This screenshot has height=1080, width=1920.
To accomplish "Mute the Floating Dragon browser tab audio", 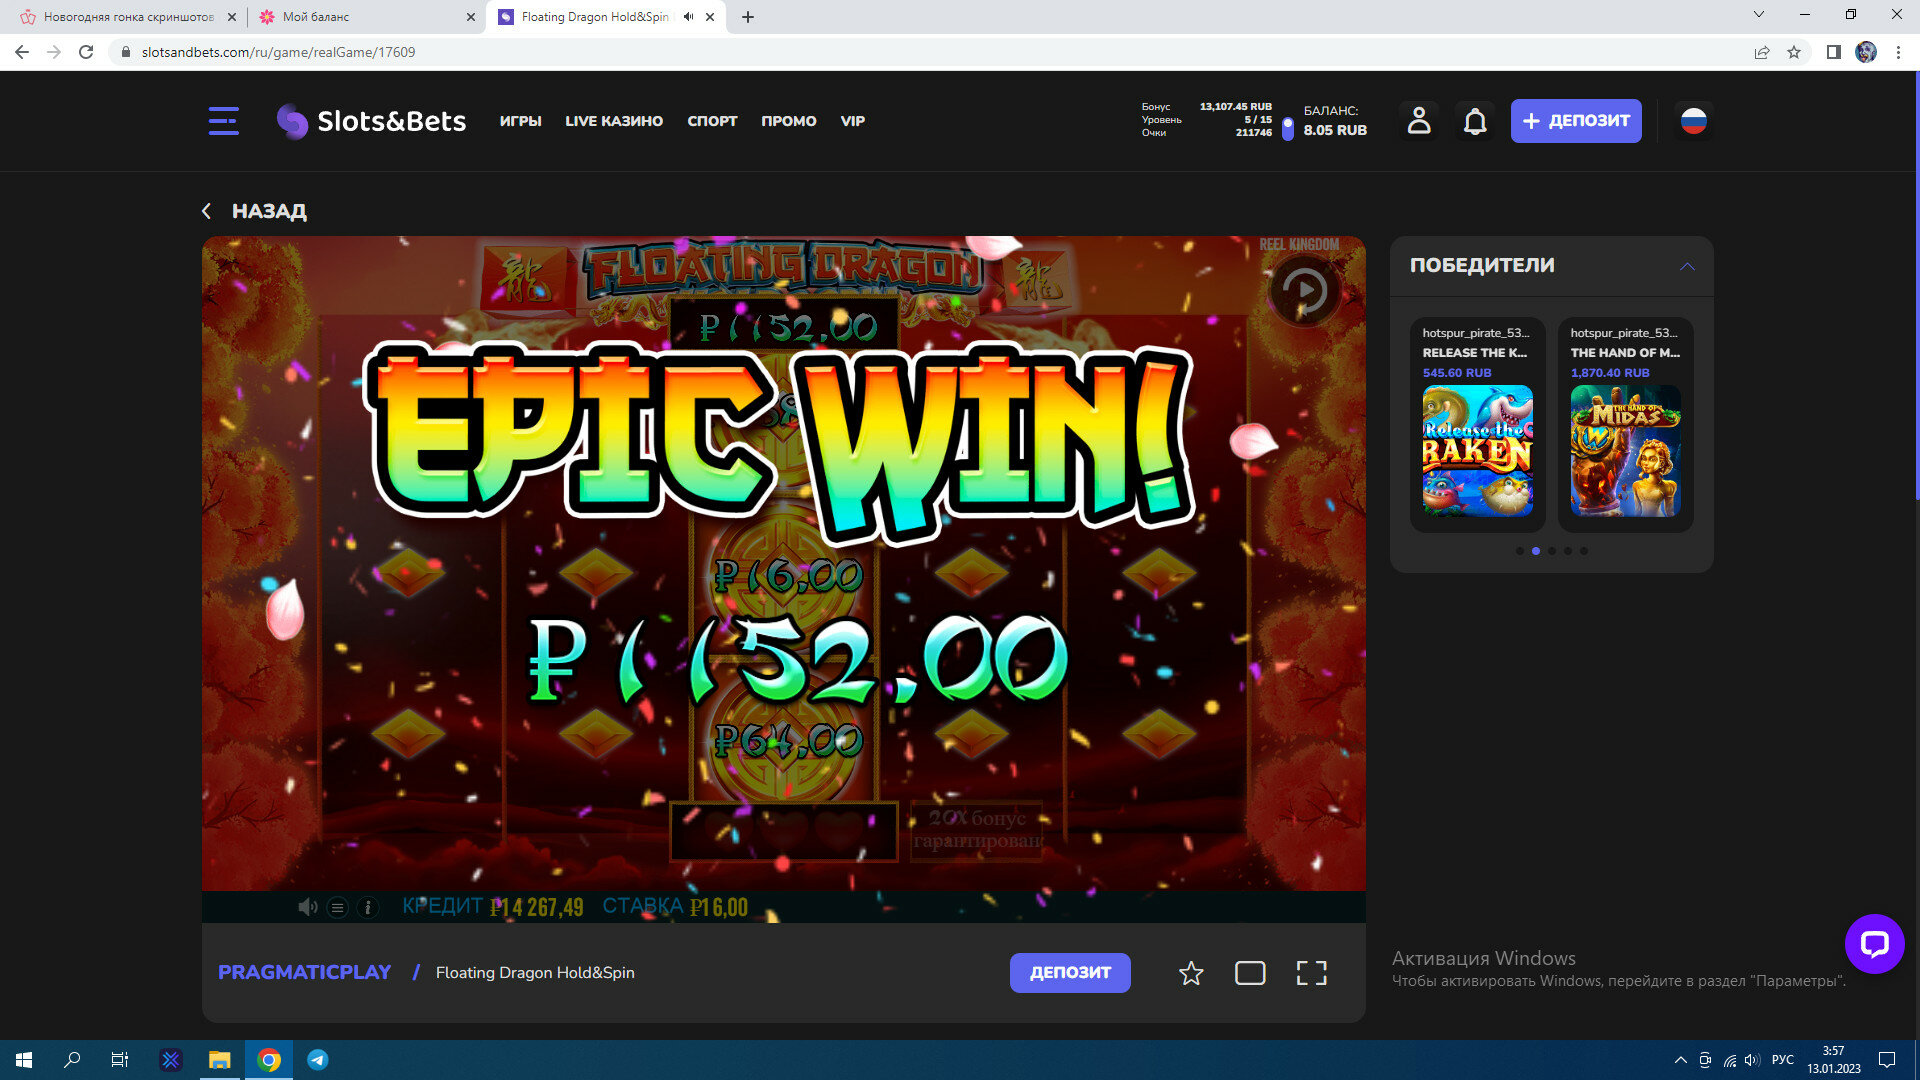I will (x=688, y=17).
